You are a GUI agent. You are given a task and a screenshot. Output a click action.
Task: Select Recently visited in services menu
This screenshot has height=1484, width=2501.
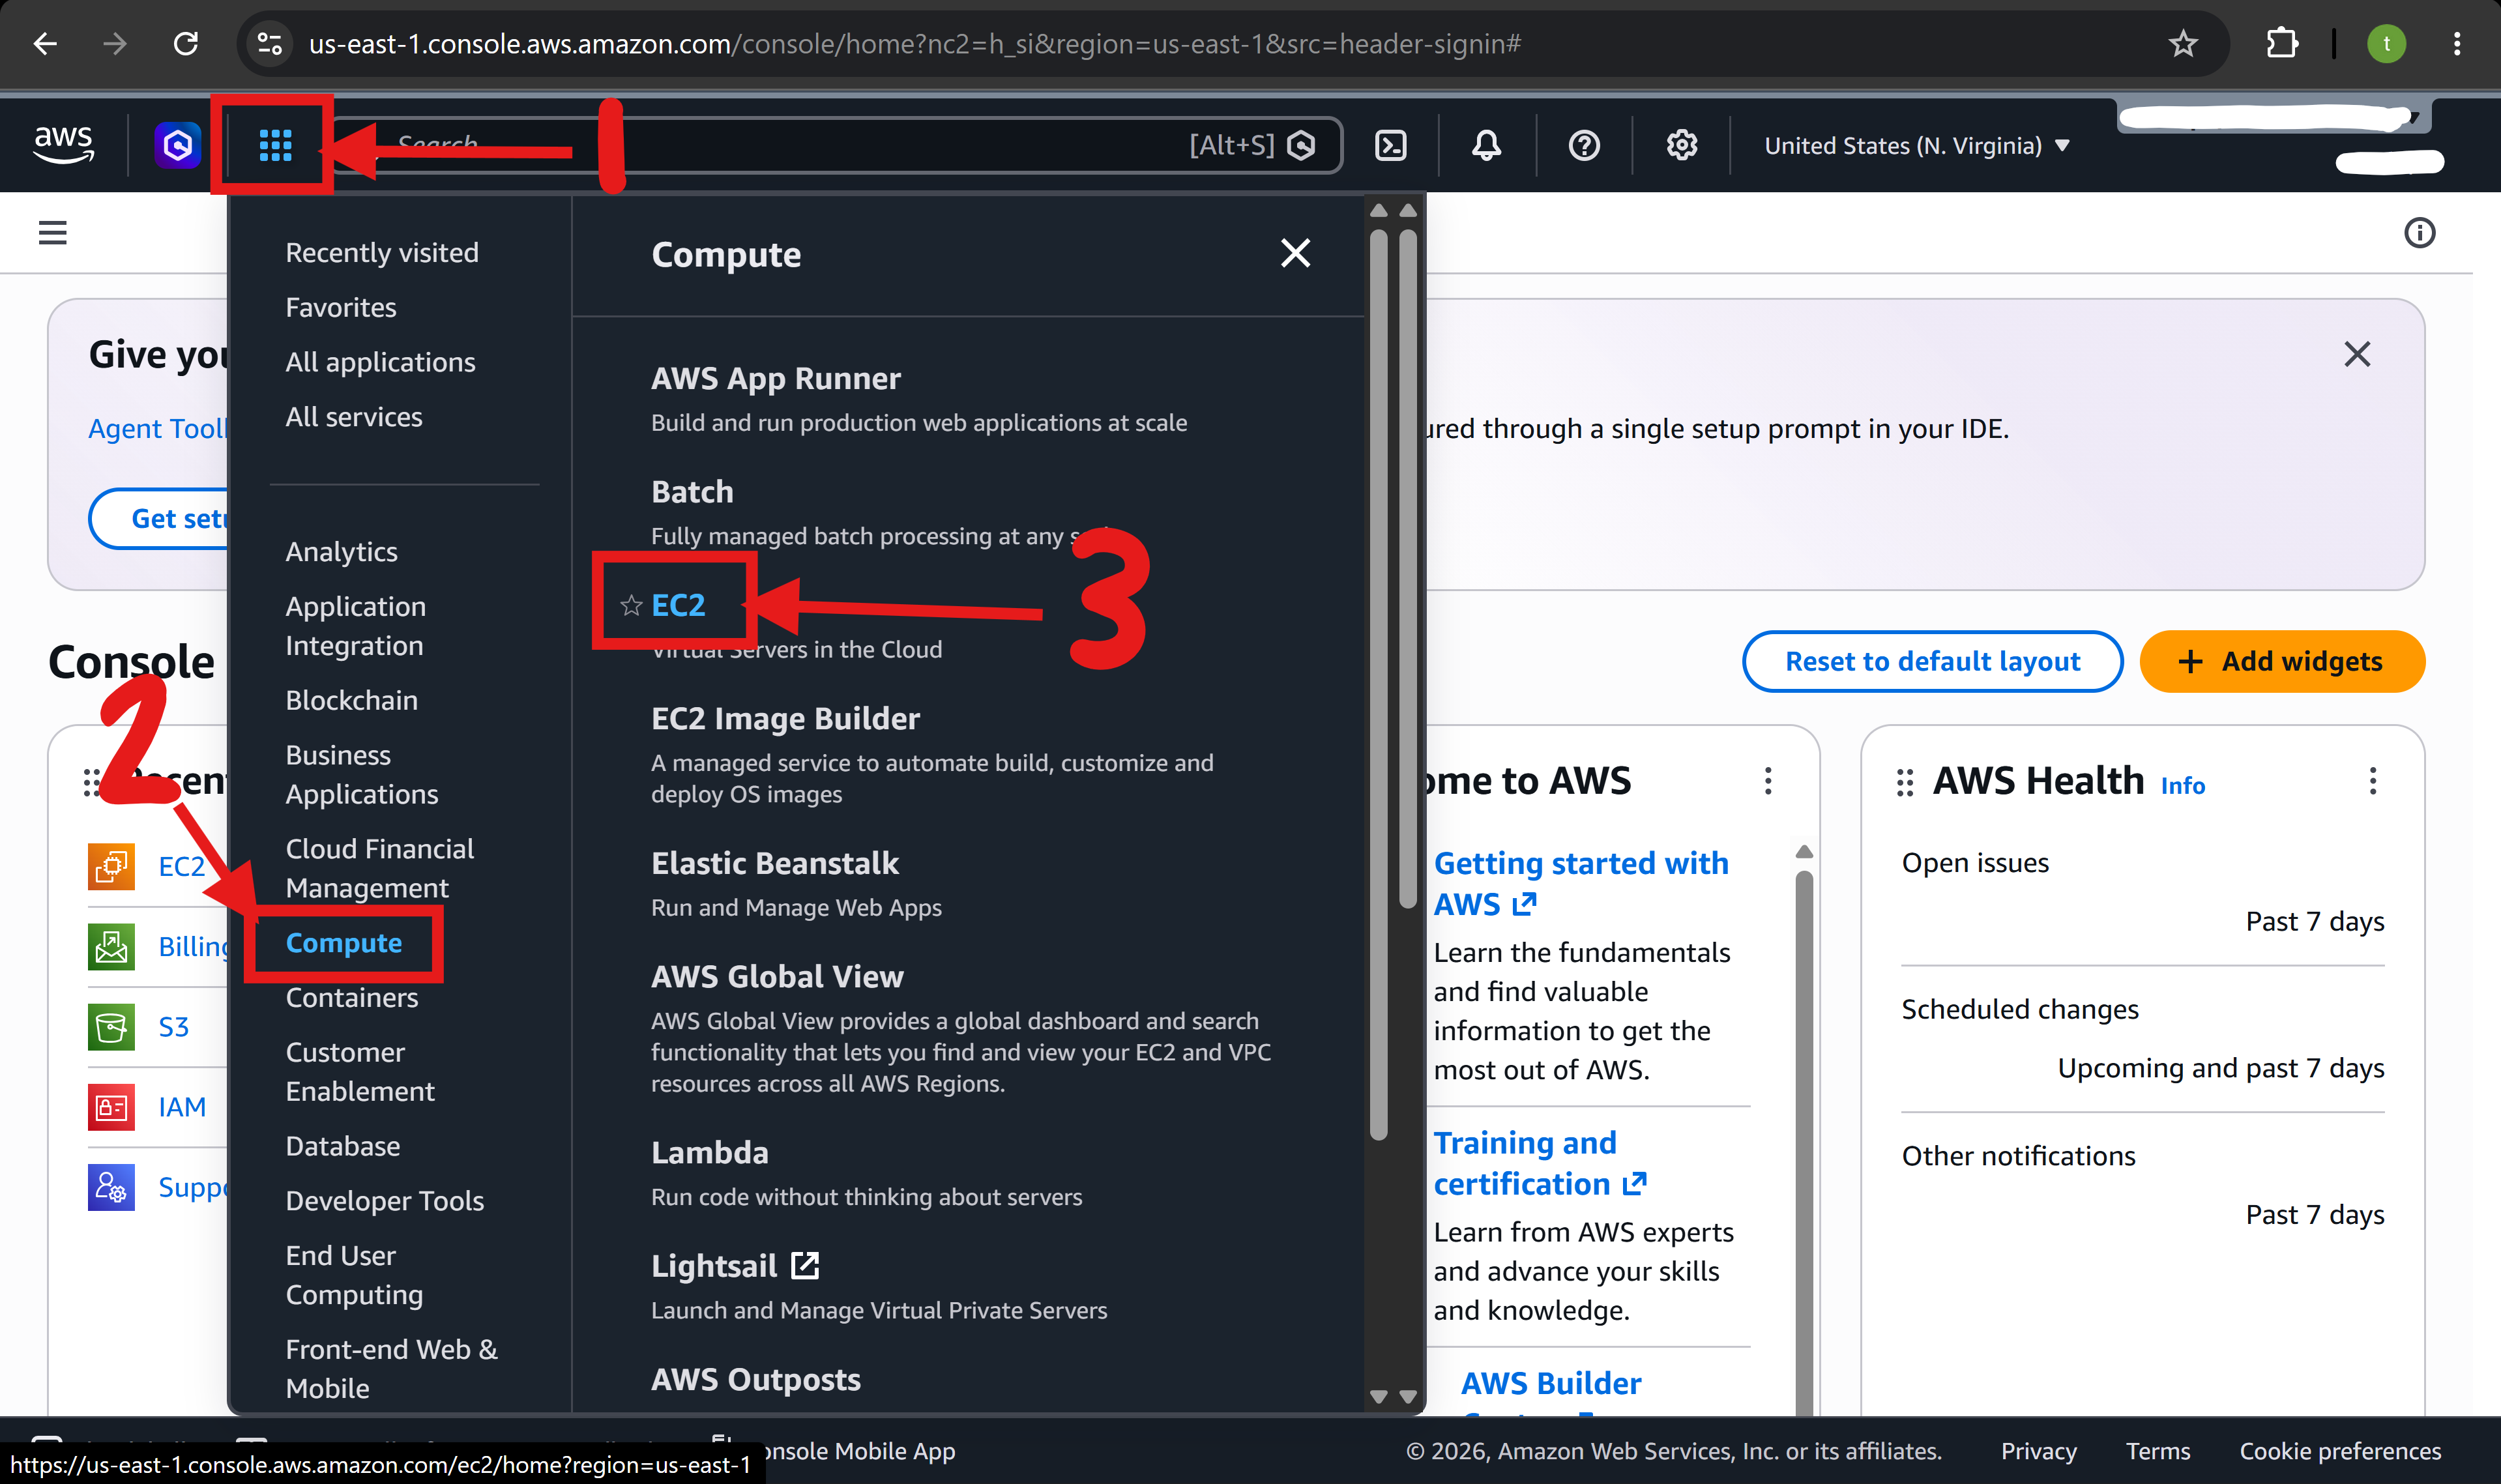point(382,253)
